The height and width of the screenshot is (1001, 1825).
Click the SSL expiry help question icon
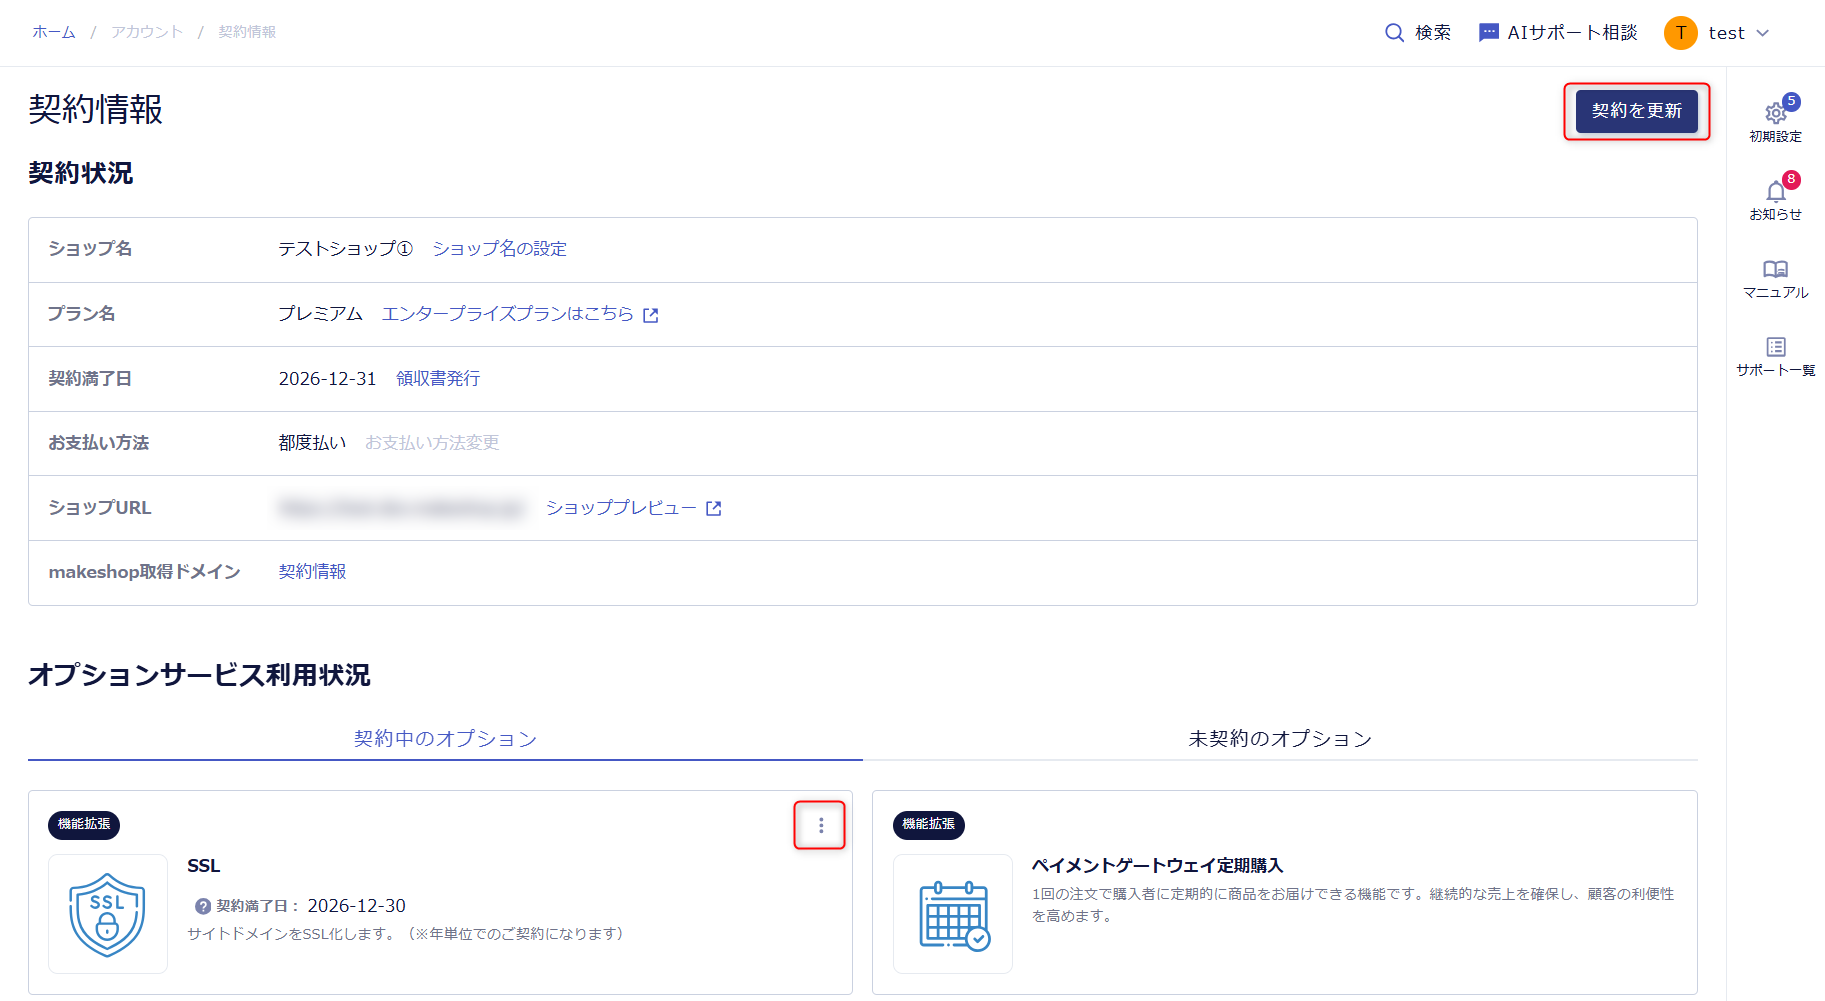pyautogui.click(x=203, y=906)
